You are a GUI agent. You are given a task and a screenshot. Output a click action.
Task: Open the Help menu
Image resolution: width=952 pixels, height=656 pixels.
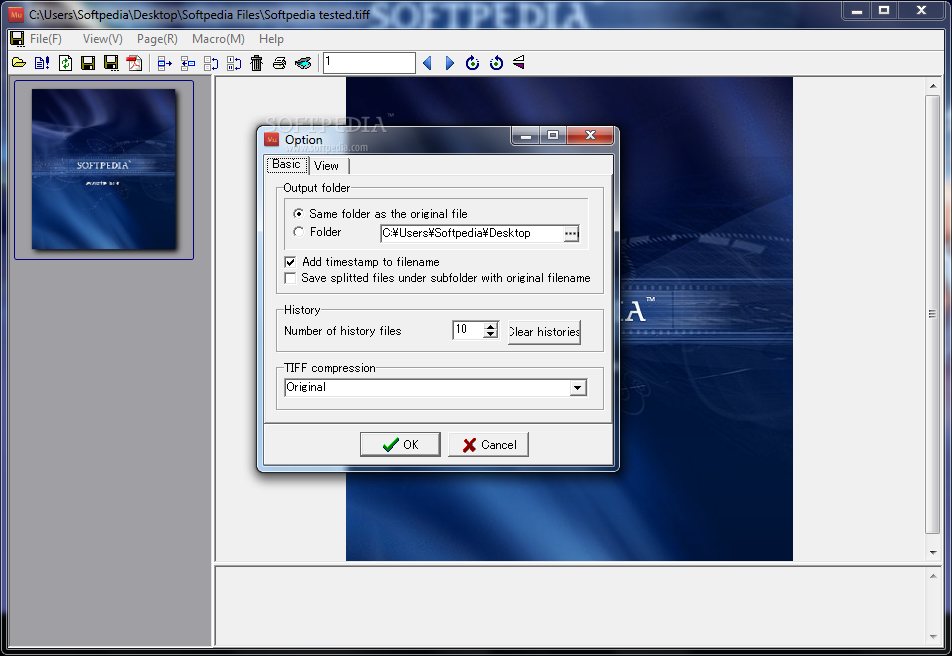271,39
